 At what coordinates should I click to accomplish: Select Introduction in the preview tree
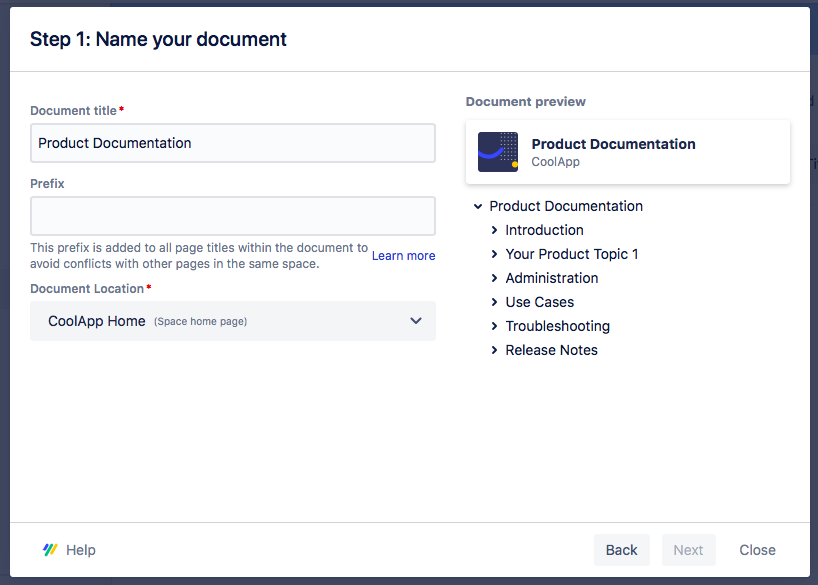544,230
